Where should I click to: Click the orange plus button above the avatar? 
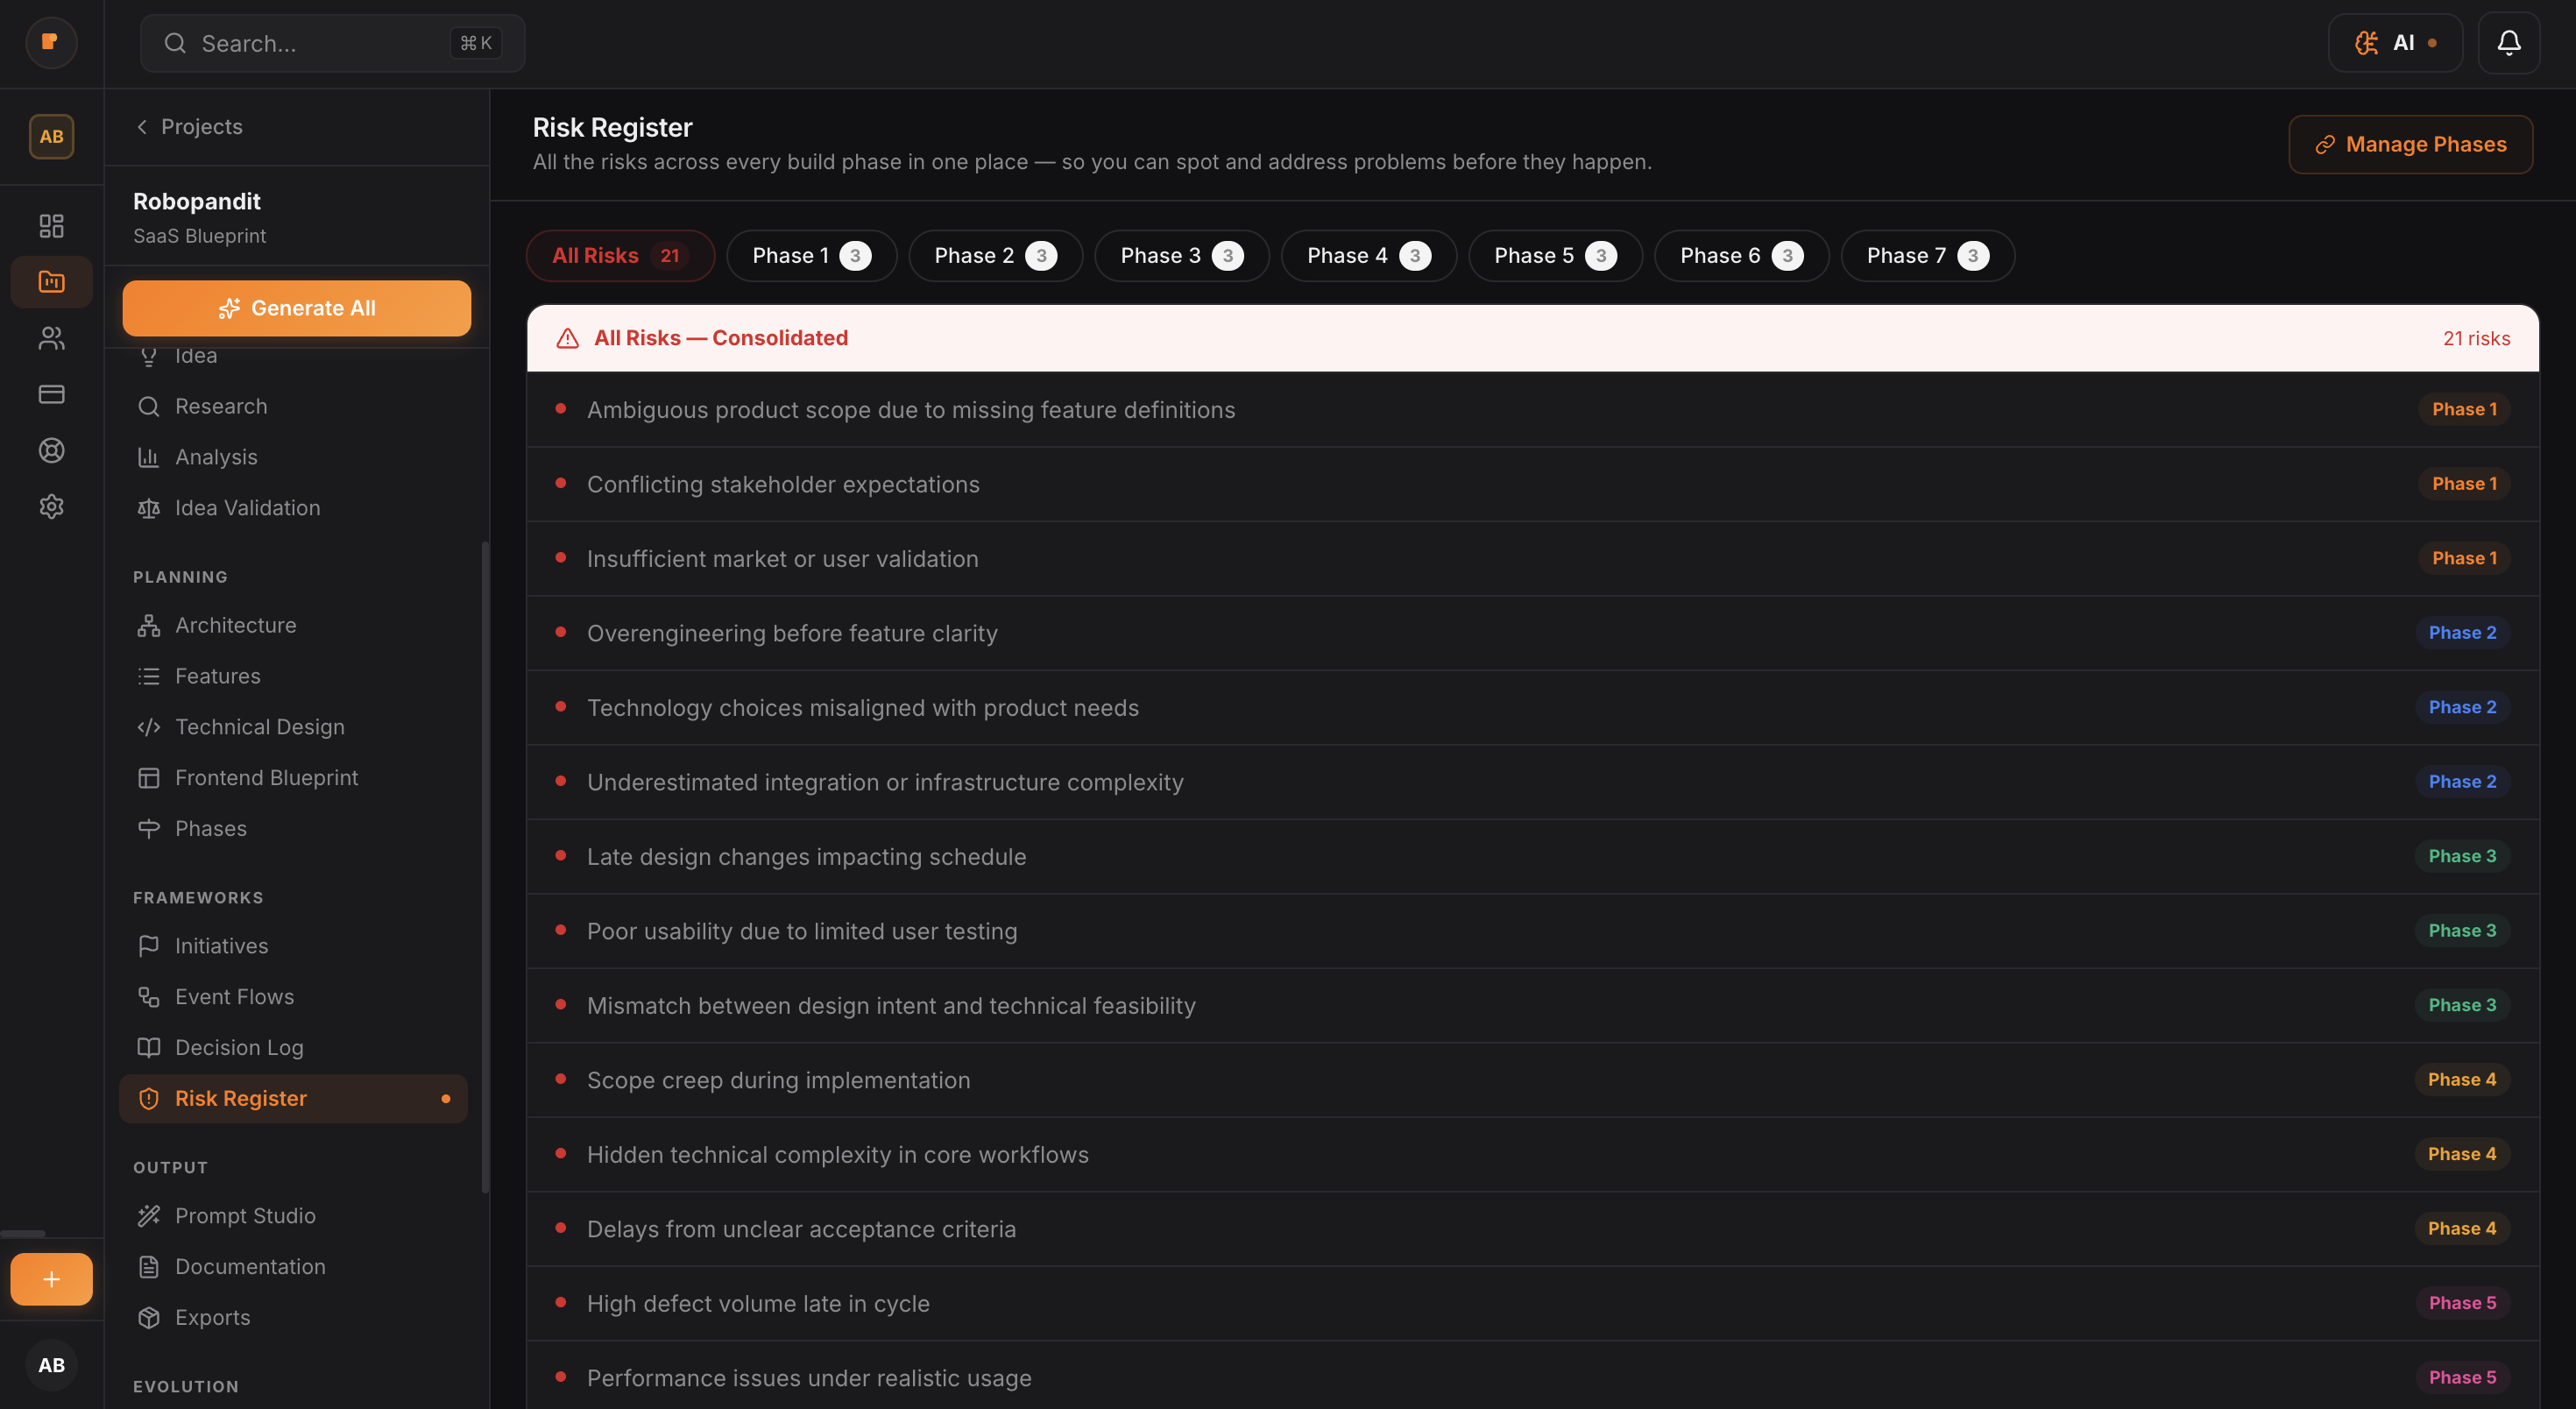(51, 1279)
